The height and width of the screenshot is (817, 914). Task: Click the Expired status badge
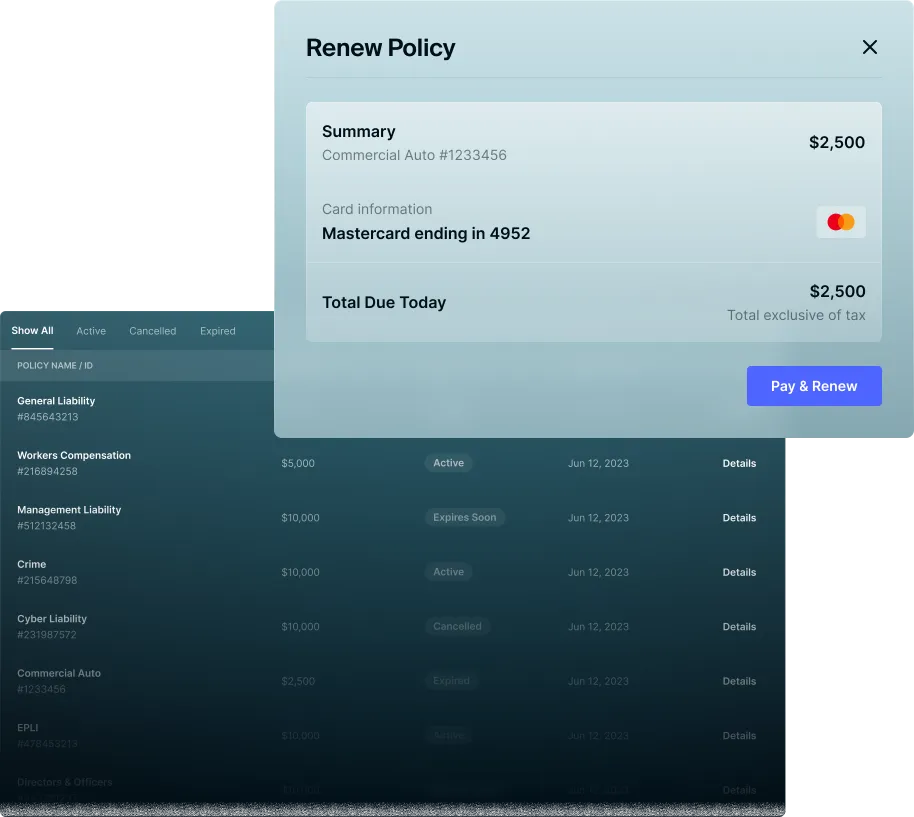451,681
